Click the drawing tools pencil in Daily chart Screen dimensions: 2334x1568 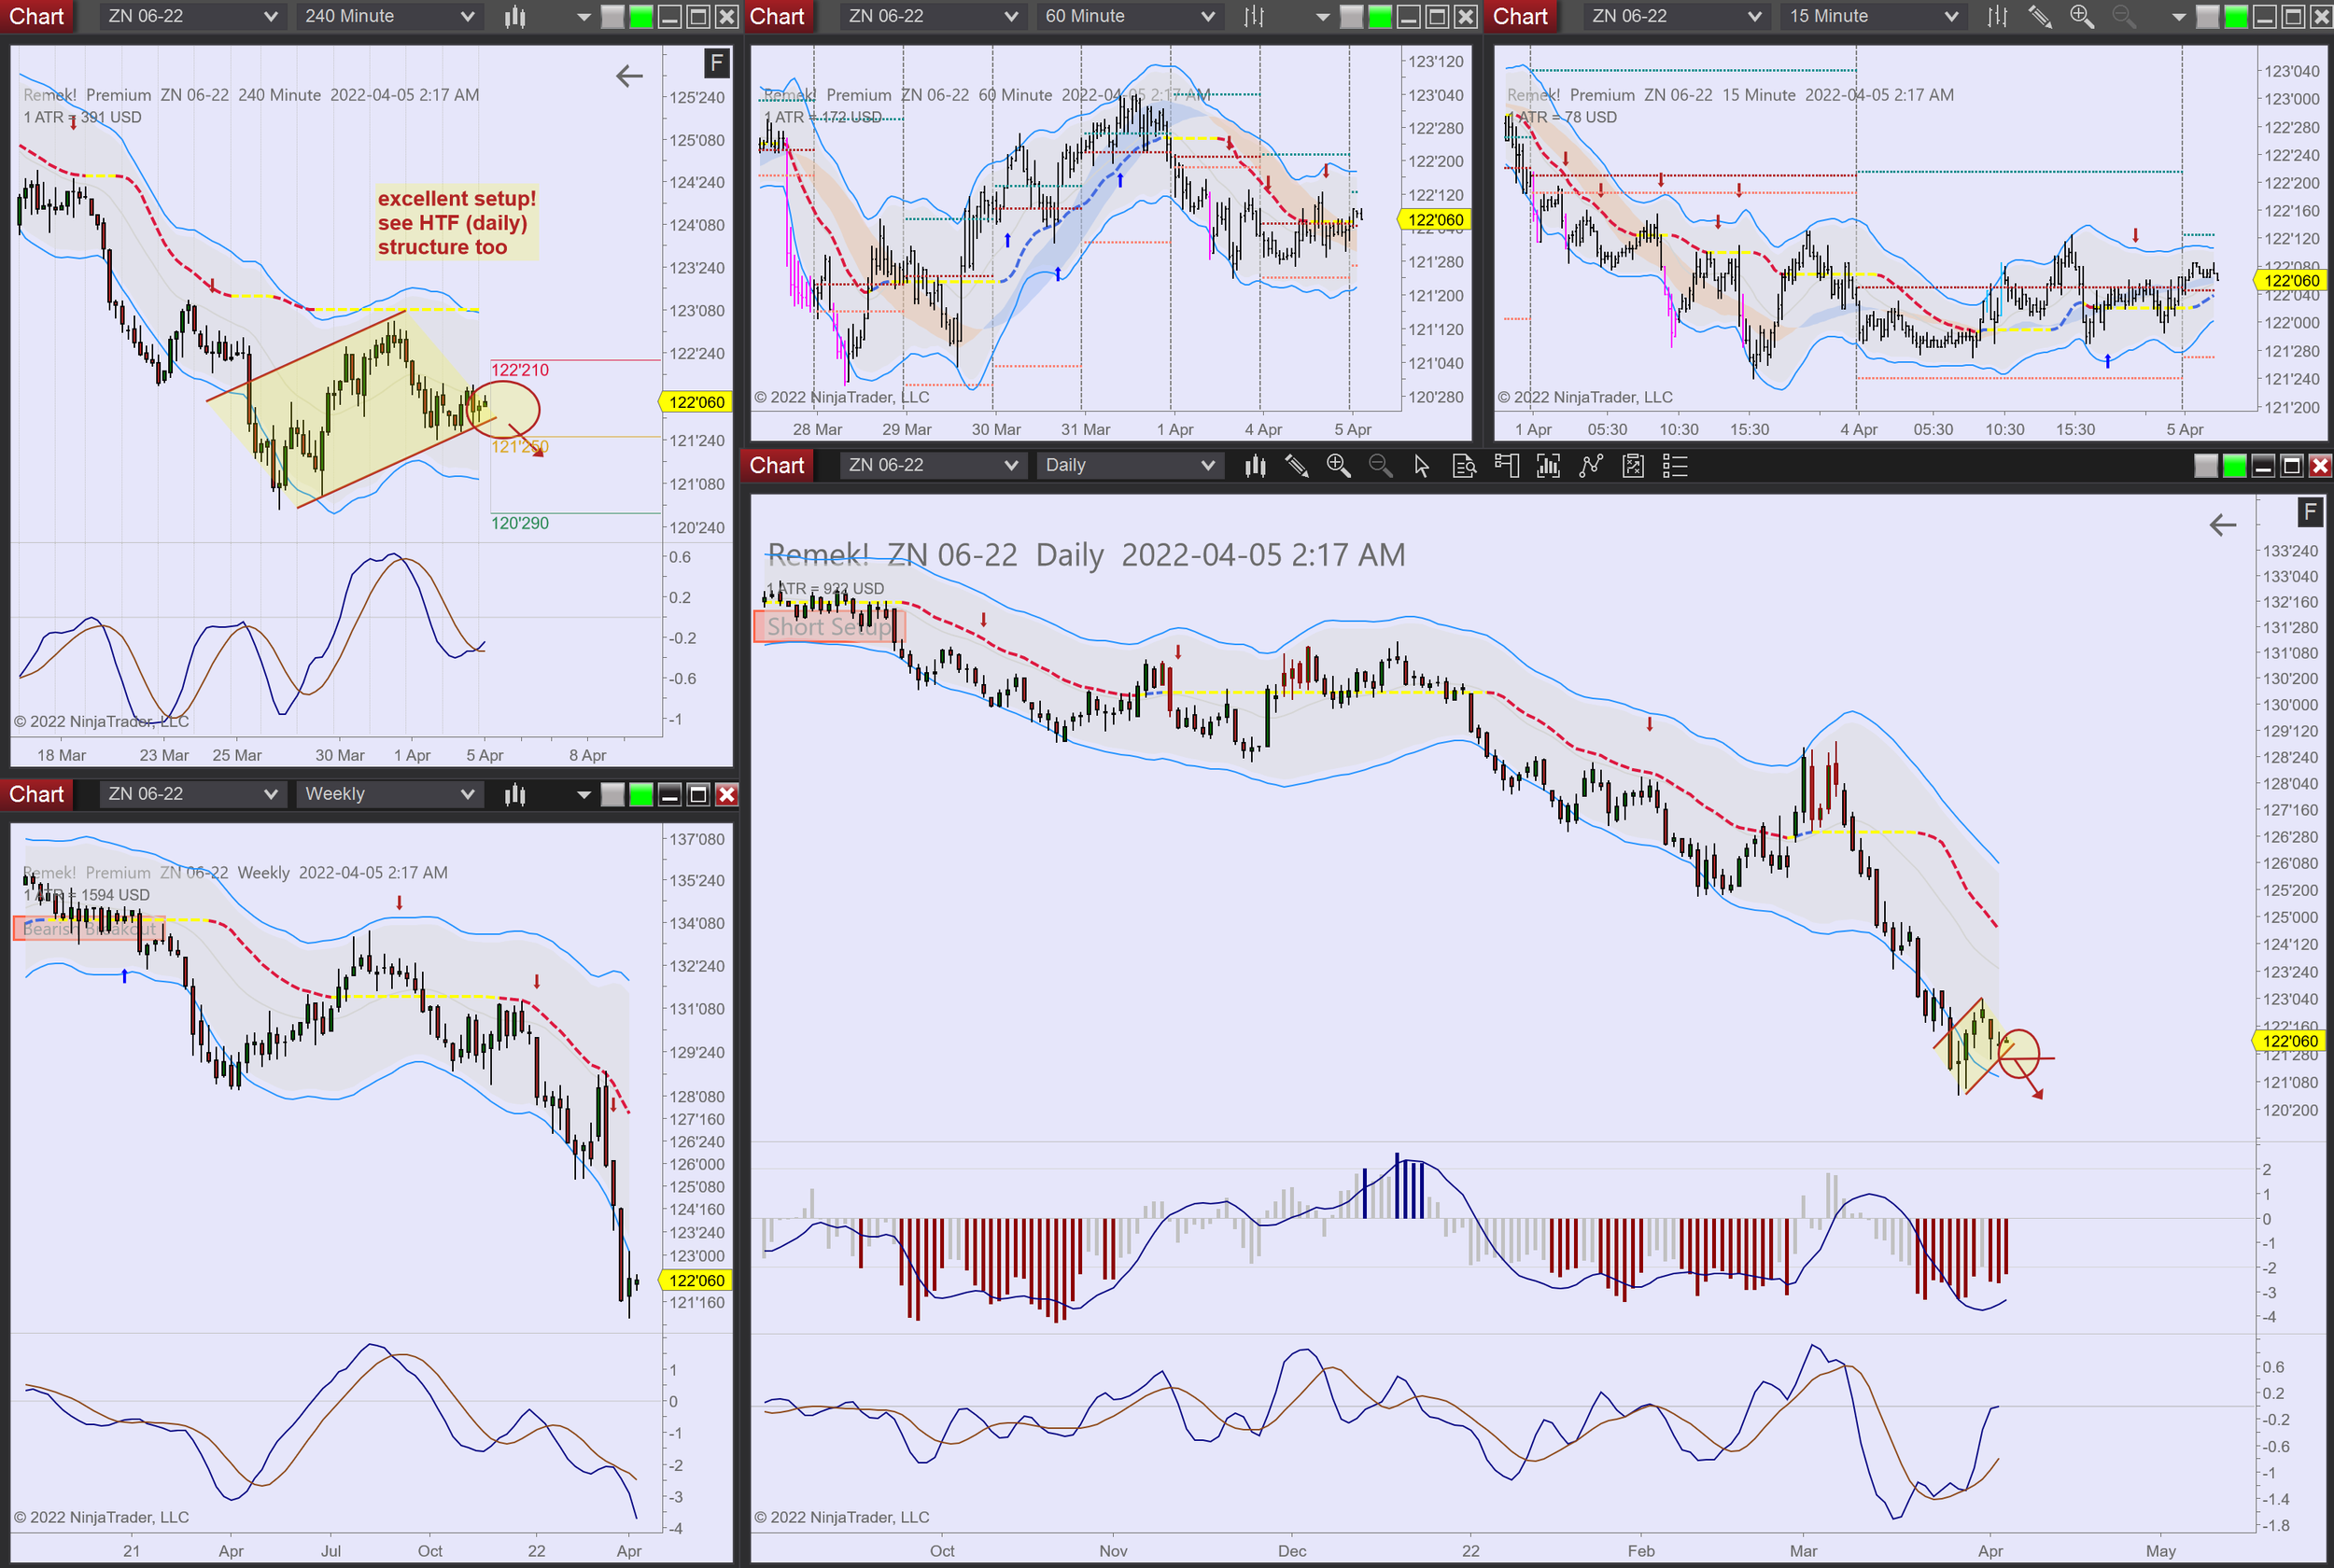pos(1296,466)
